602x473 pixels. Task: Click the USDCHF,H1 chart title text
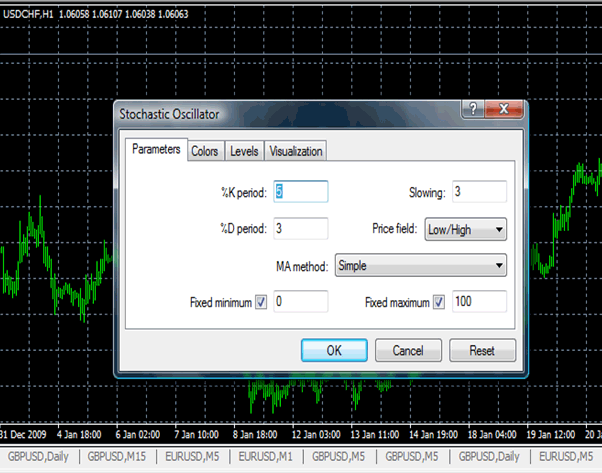click(28, 15)
